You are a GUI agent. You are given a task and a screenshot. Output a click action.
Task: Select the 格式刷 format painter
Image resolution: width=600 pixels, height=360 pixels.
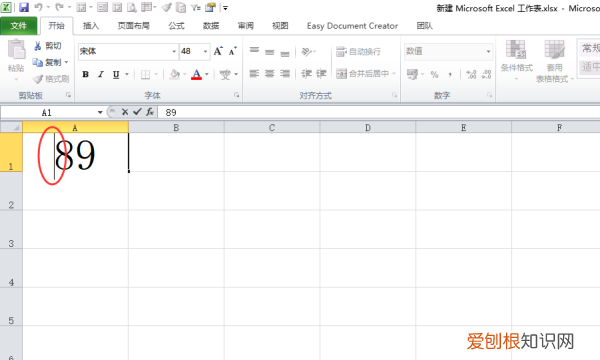(51, 79)
